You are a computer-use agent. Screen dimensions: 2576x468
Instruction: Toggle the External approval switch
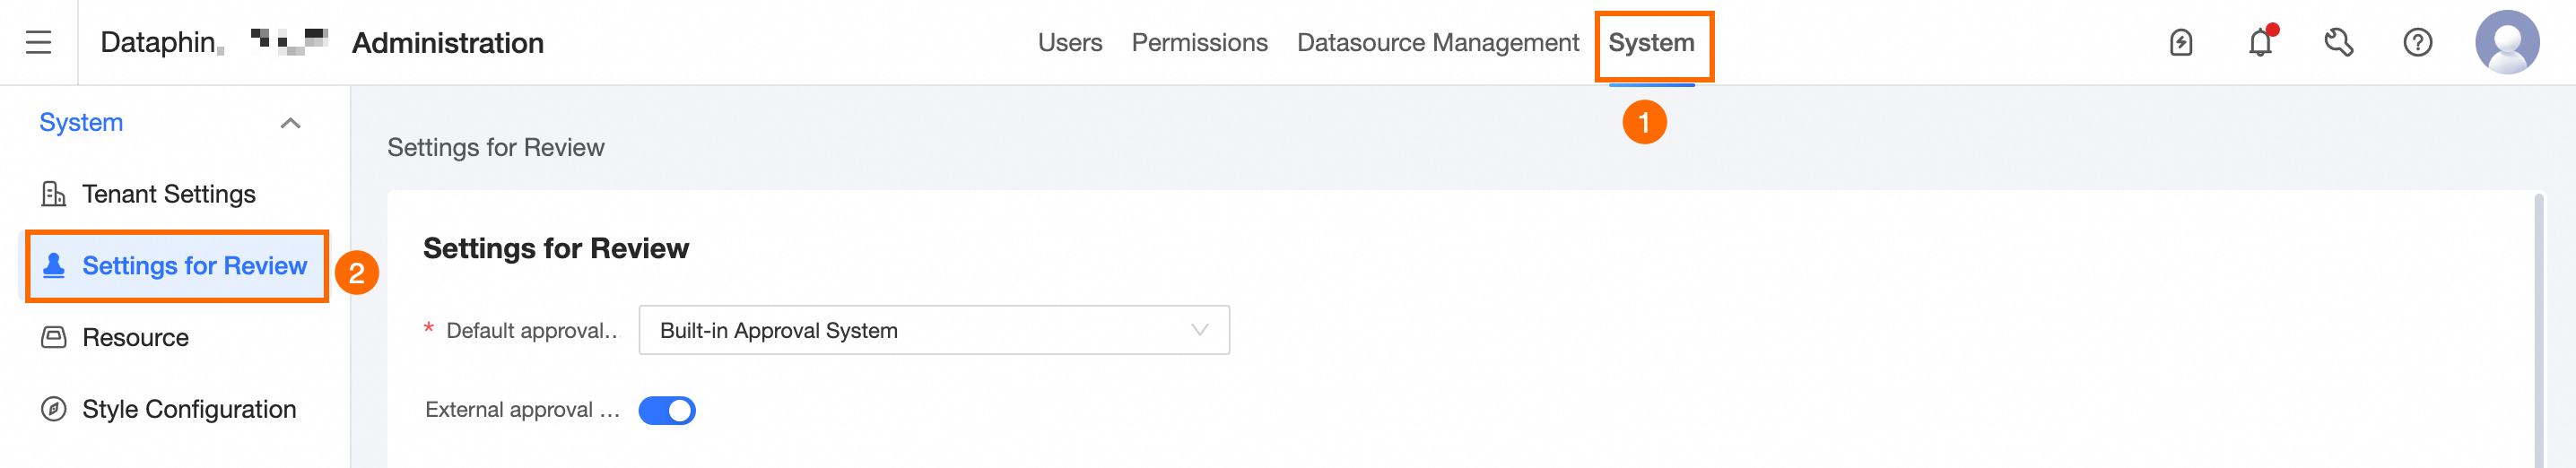(x=667, y=410)
